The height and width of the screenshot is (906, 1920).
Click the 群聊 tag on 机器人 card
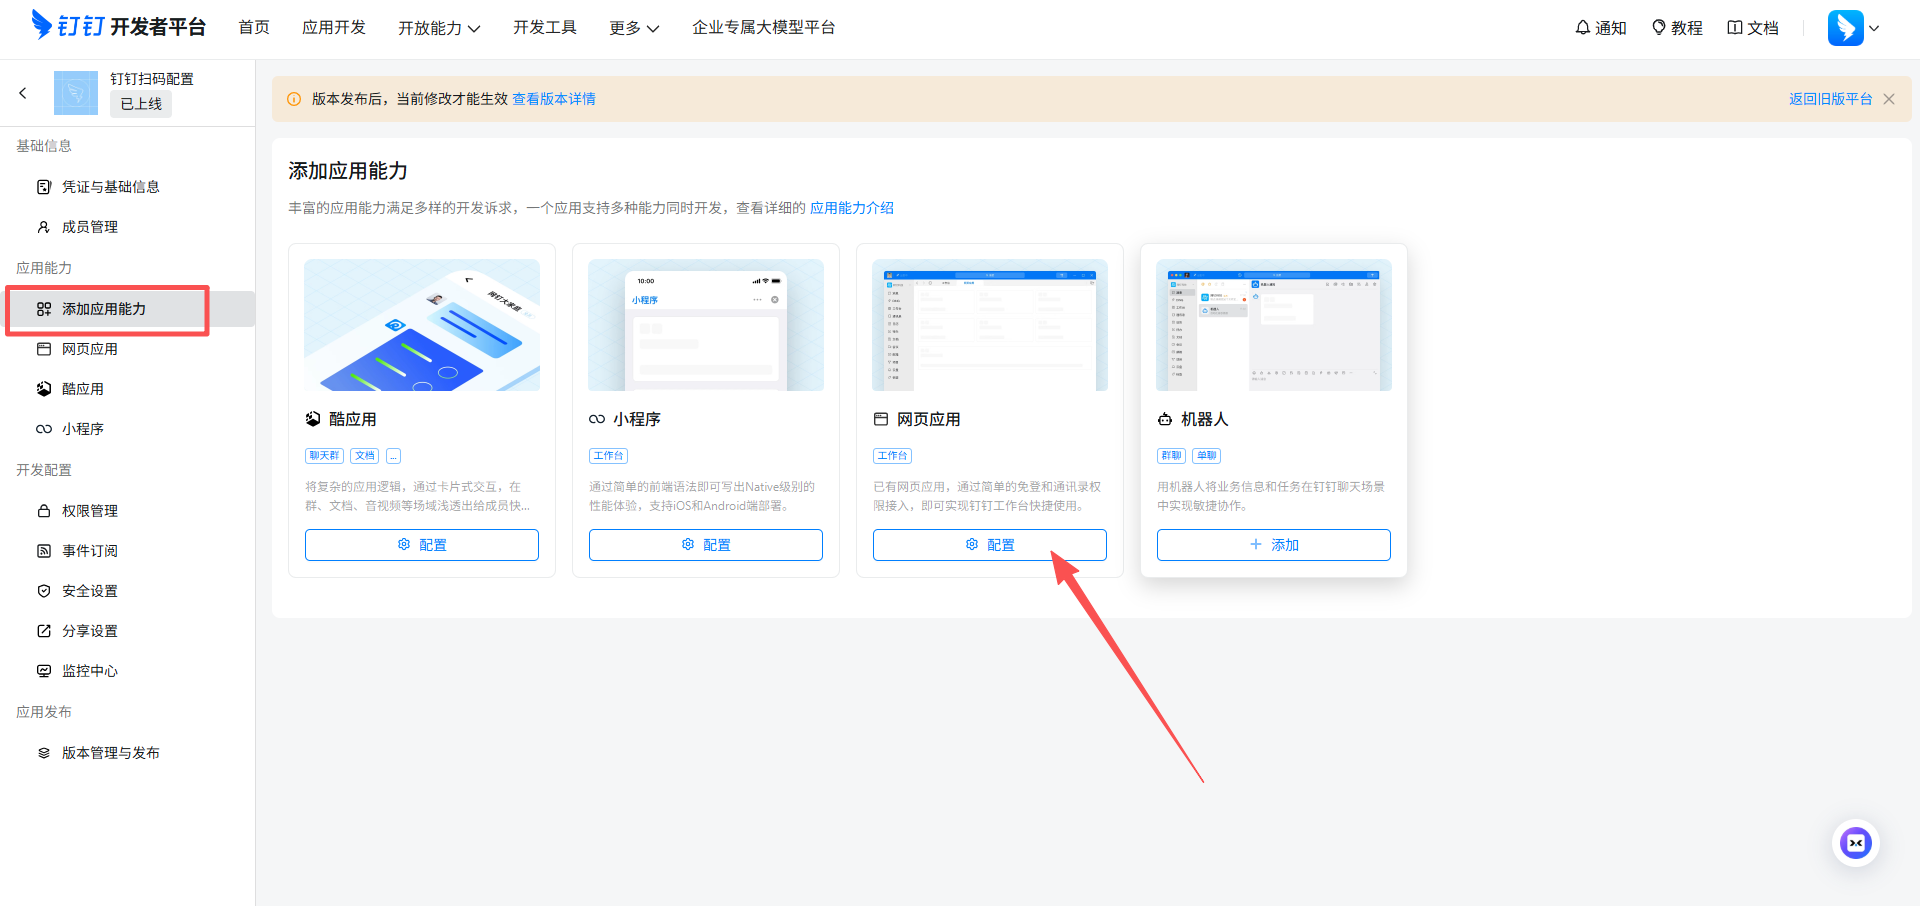point(1171,456)
